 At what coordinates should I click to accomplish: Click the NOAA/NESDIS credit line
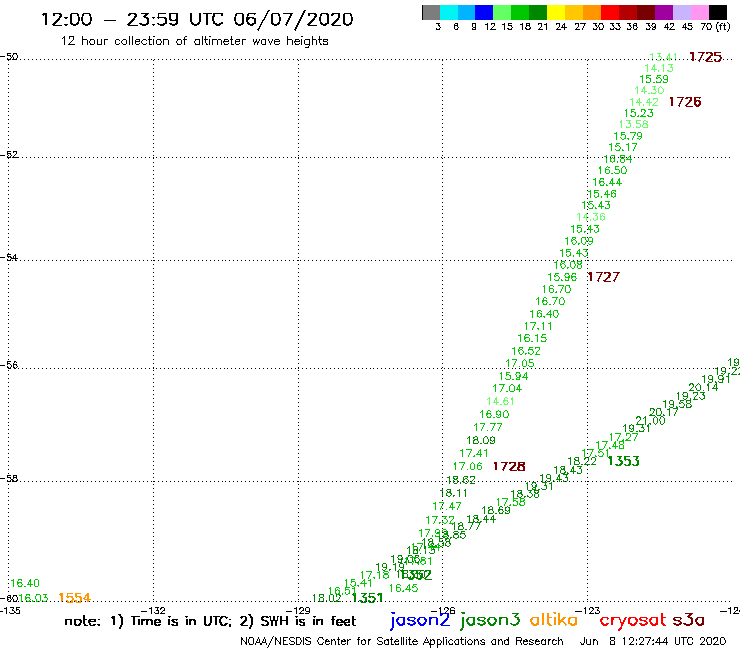pos(402,642)
